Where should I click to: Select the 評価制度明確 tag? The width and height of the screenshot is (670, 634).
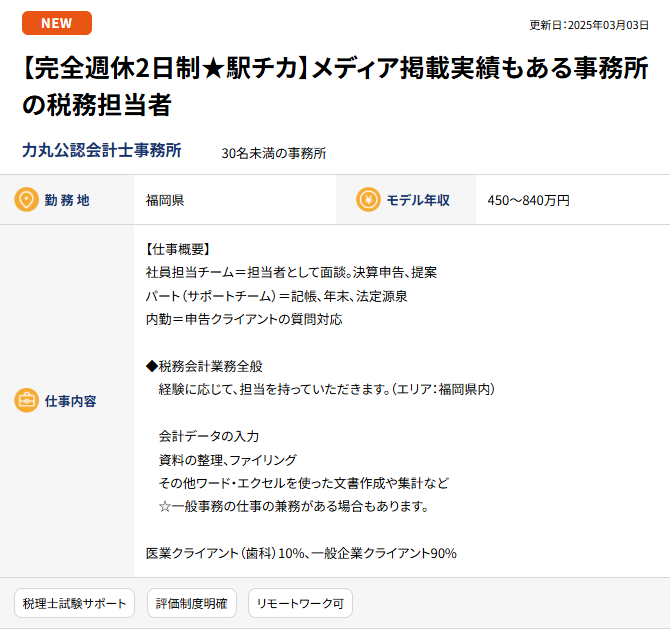[192, 603]
